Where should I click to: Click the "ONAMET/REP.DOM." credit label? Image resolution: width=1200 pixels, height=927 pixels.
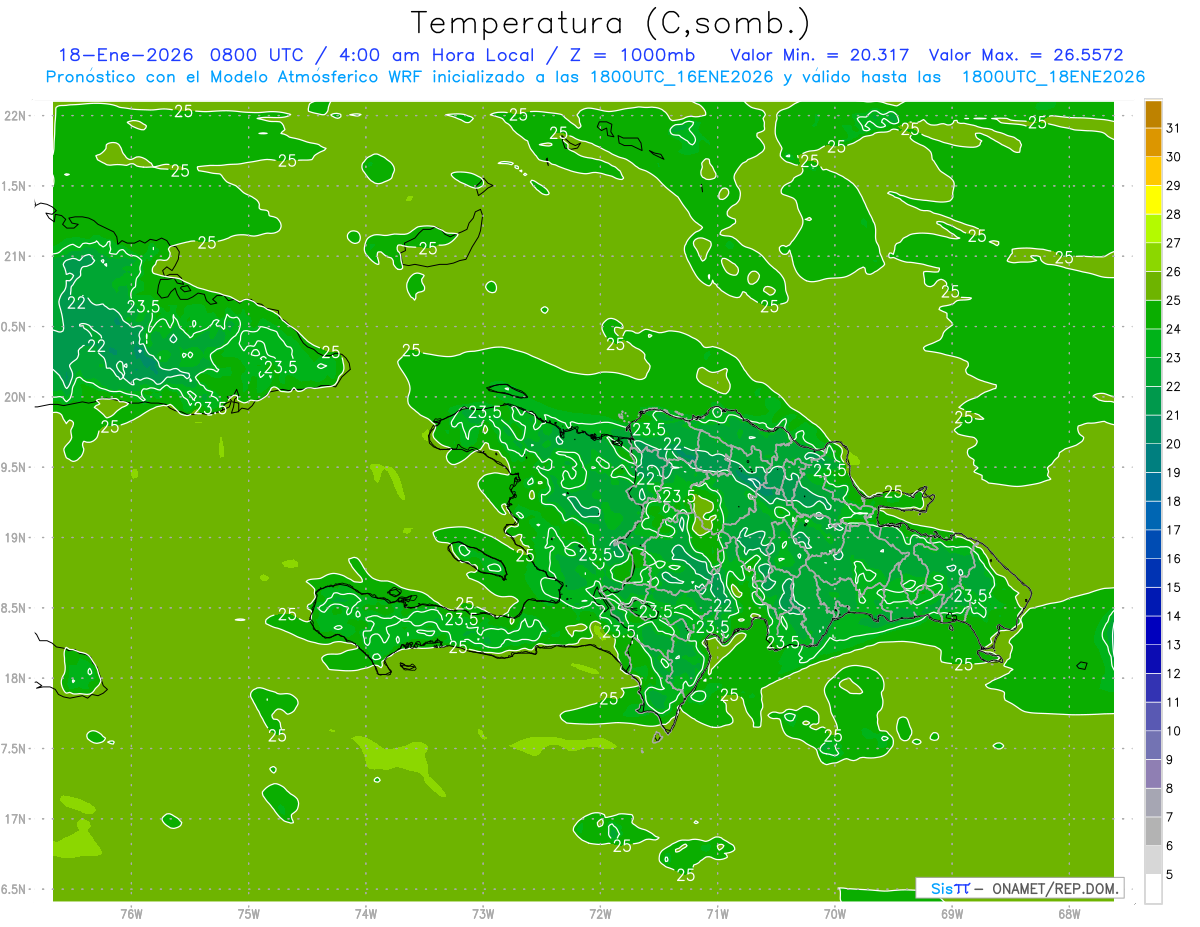1054,888
